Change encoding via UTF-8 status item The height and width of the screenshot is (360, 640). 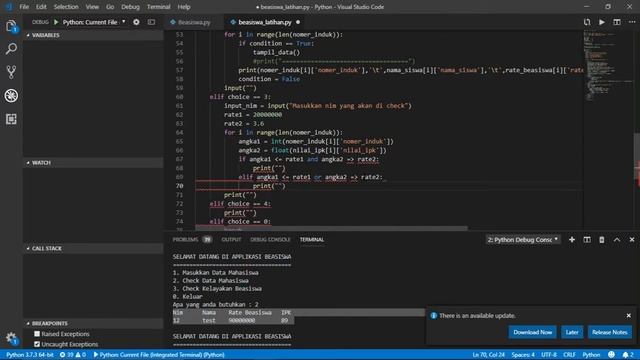(549, 355)
